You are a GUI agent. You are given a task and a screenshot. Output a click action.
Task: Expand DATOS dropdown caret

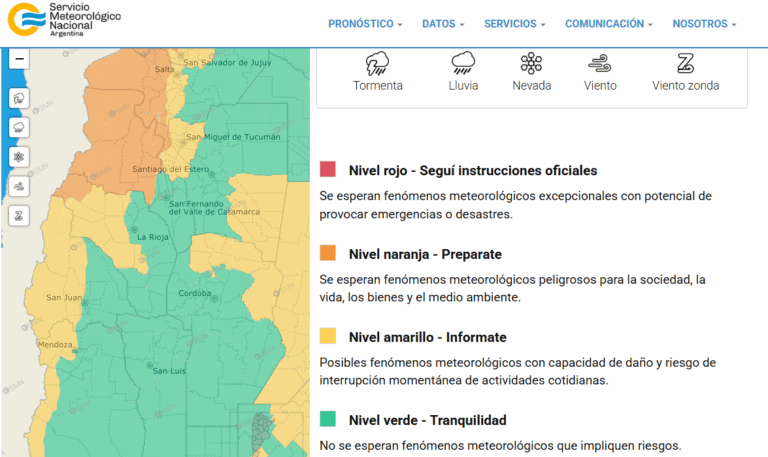[461, 24]
